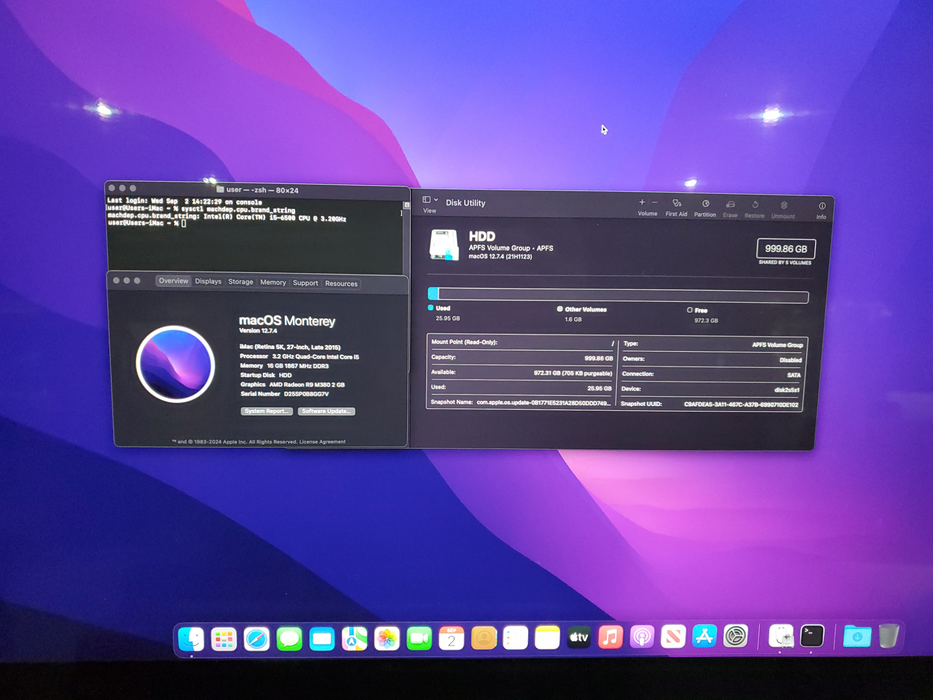Click the Snapshot UUID value
Image resolution: width=933 pixels, height=700 pixels.
pos(741,404)
